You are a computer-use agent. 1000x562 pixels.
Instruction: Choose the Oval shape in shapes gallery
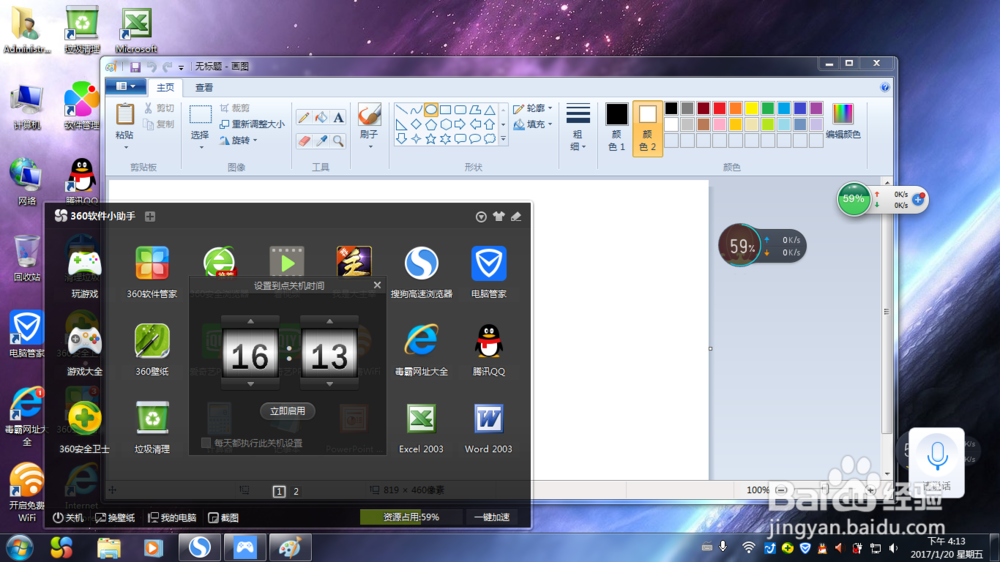[x=431, y=110]
